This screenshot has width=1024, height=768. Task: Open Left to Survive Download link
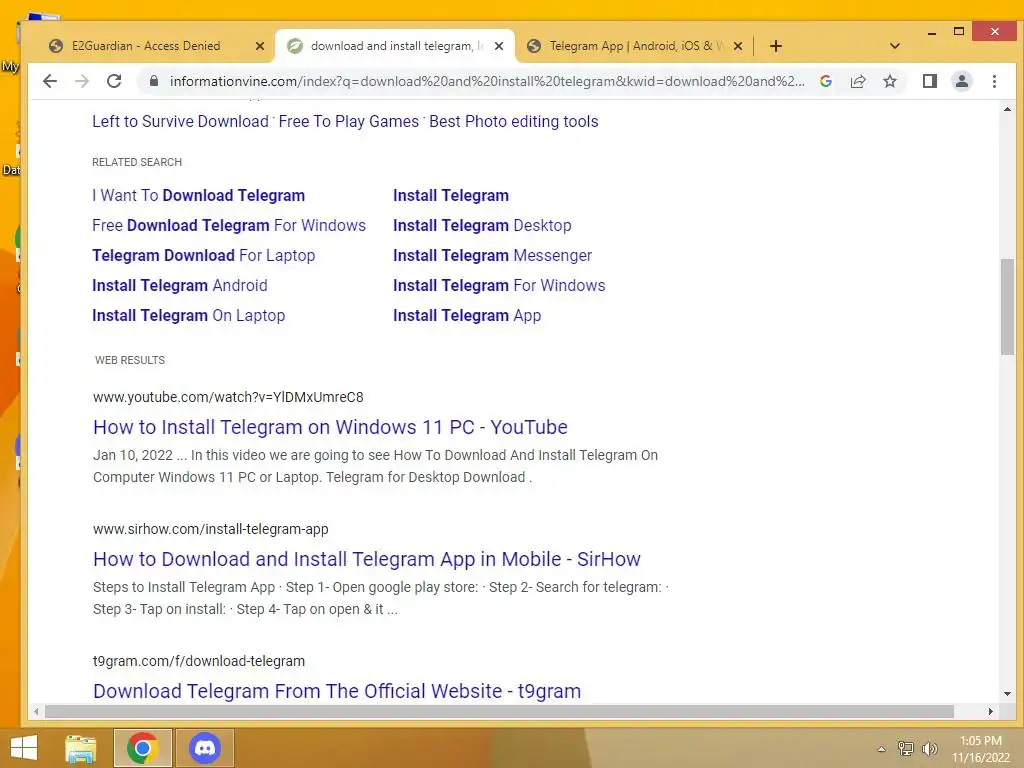coord(180,121)
